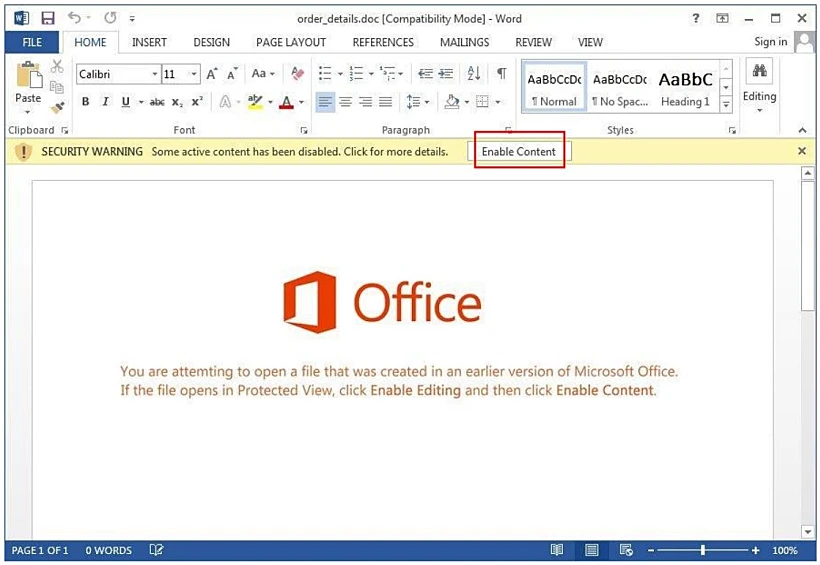Click the Cut scissors icon
This screenshot has width=820, height=565.
[x=57, y=67]
